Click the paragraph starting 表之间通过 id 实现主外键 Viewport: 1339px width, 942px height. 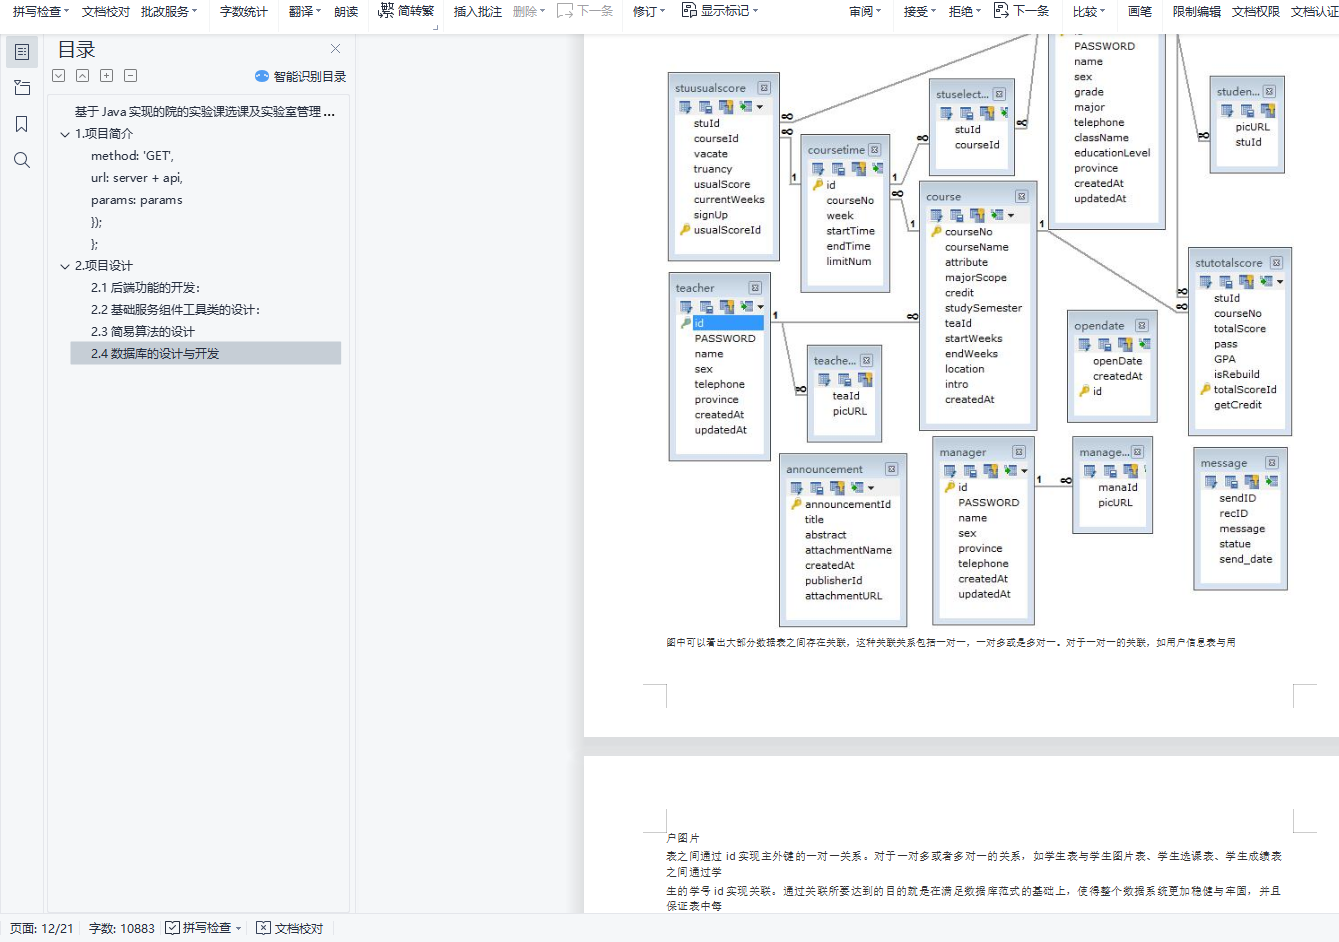pyautogui.click(x=974, y=864)
